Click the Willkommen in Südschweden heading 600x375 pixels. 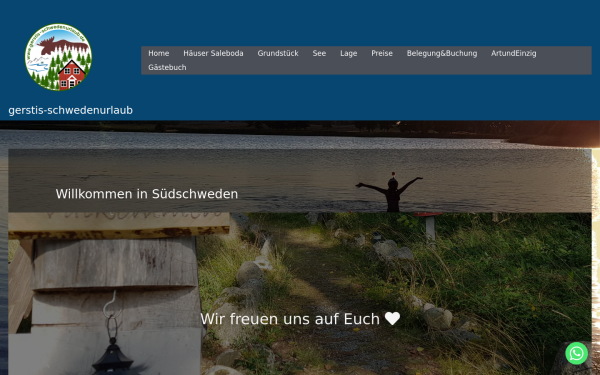[147, 194]
